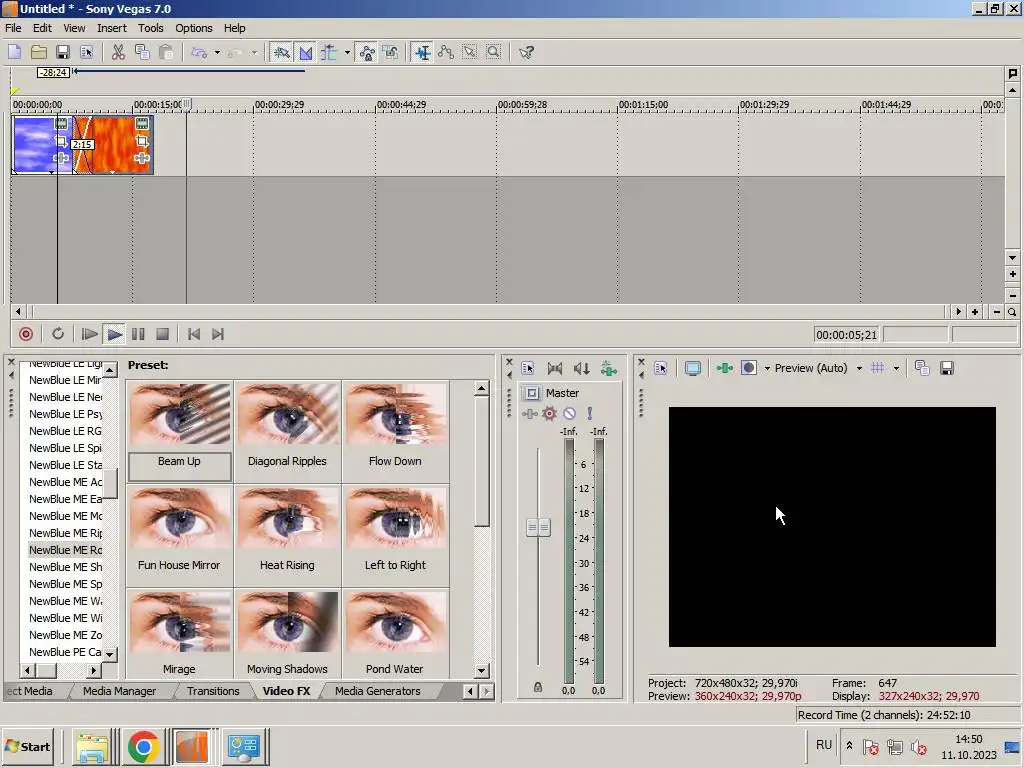Toggle Lock Envelopes to Events
The image size is (1024, 768).
(x=367, y=52)
